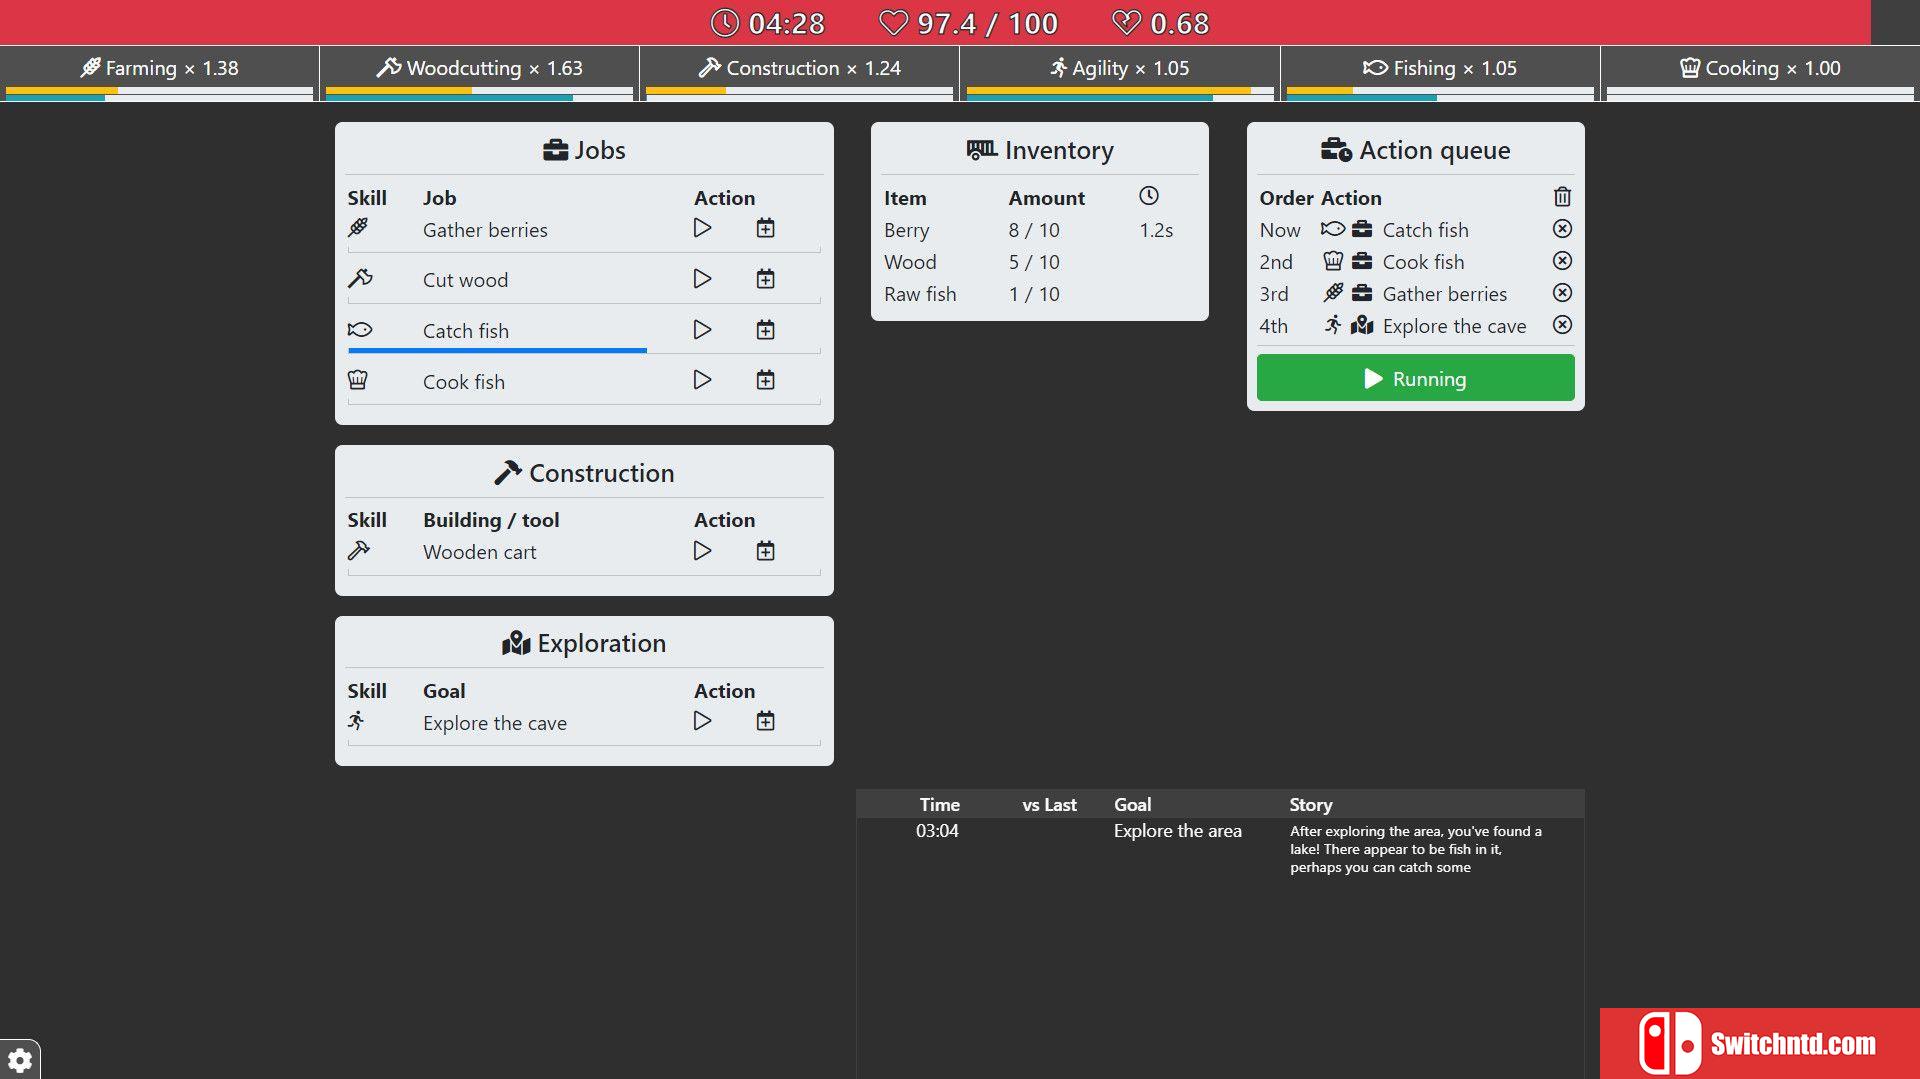This screenshot has height=1079, width=1920.
Task: Click the 1.2s berry timer value
Action: [x=1156, y=230]
